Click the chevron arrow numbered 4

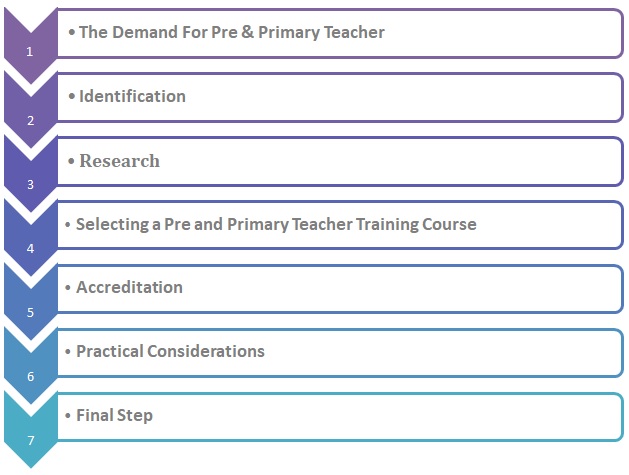(x=30, y=238)
